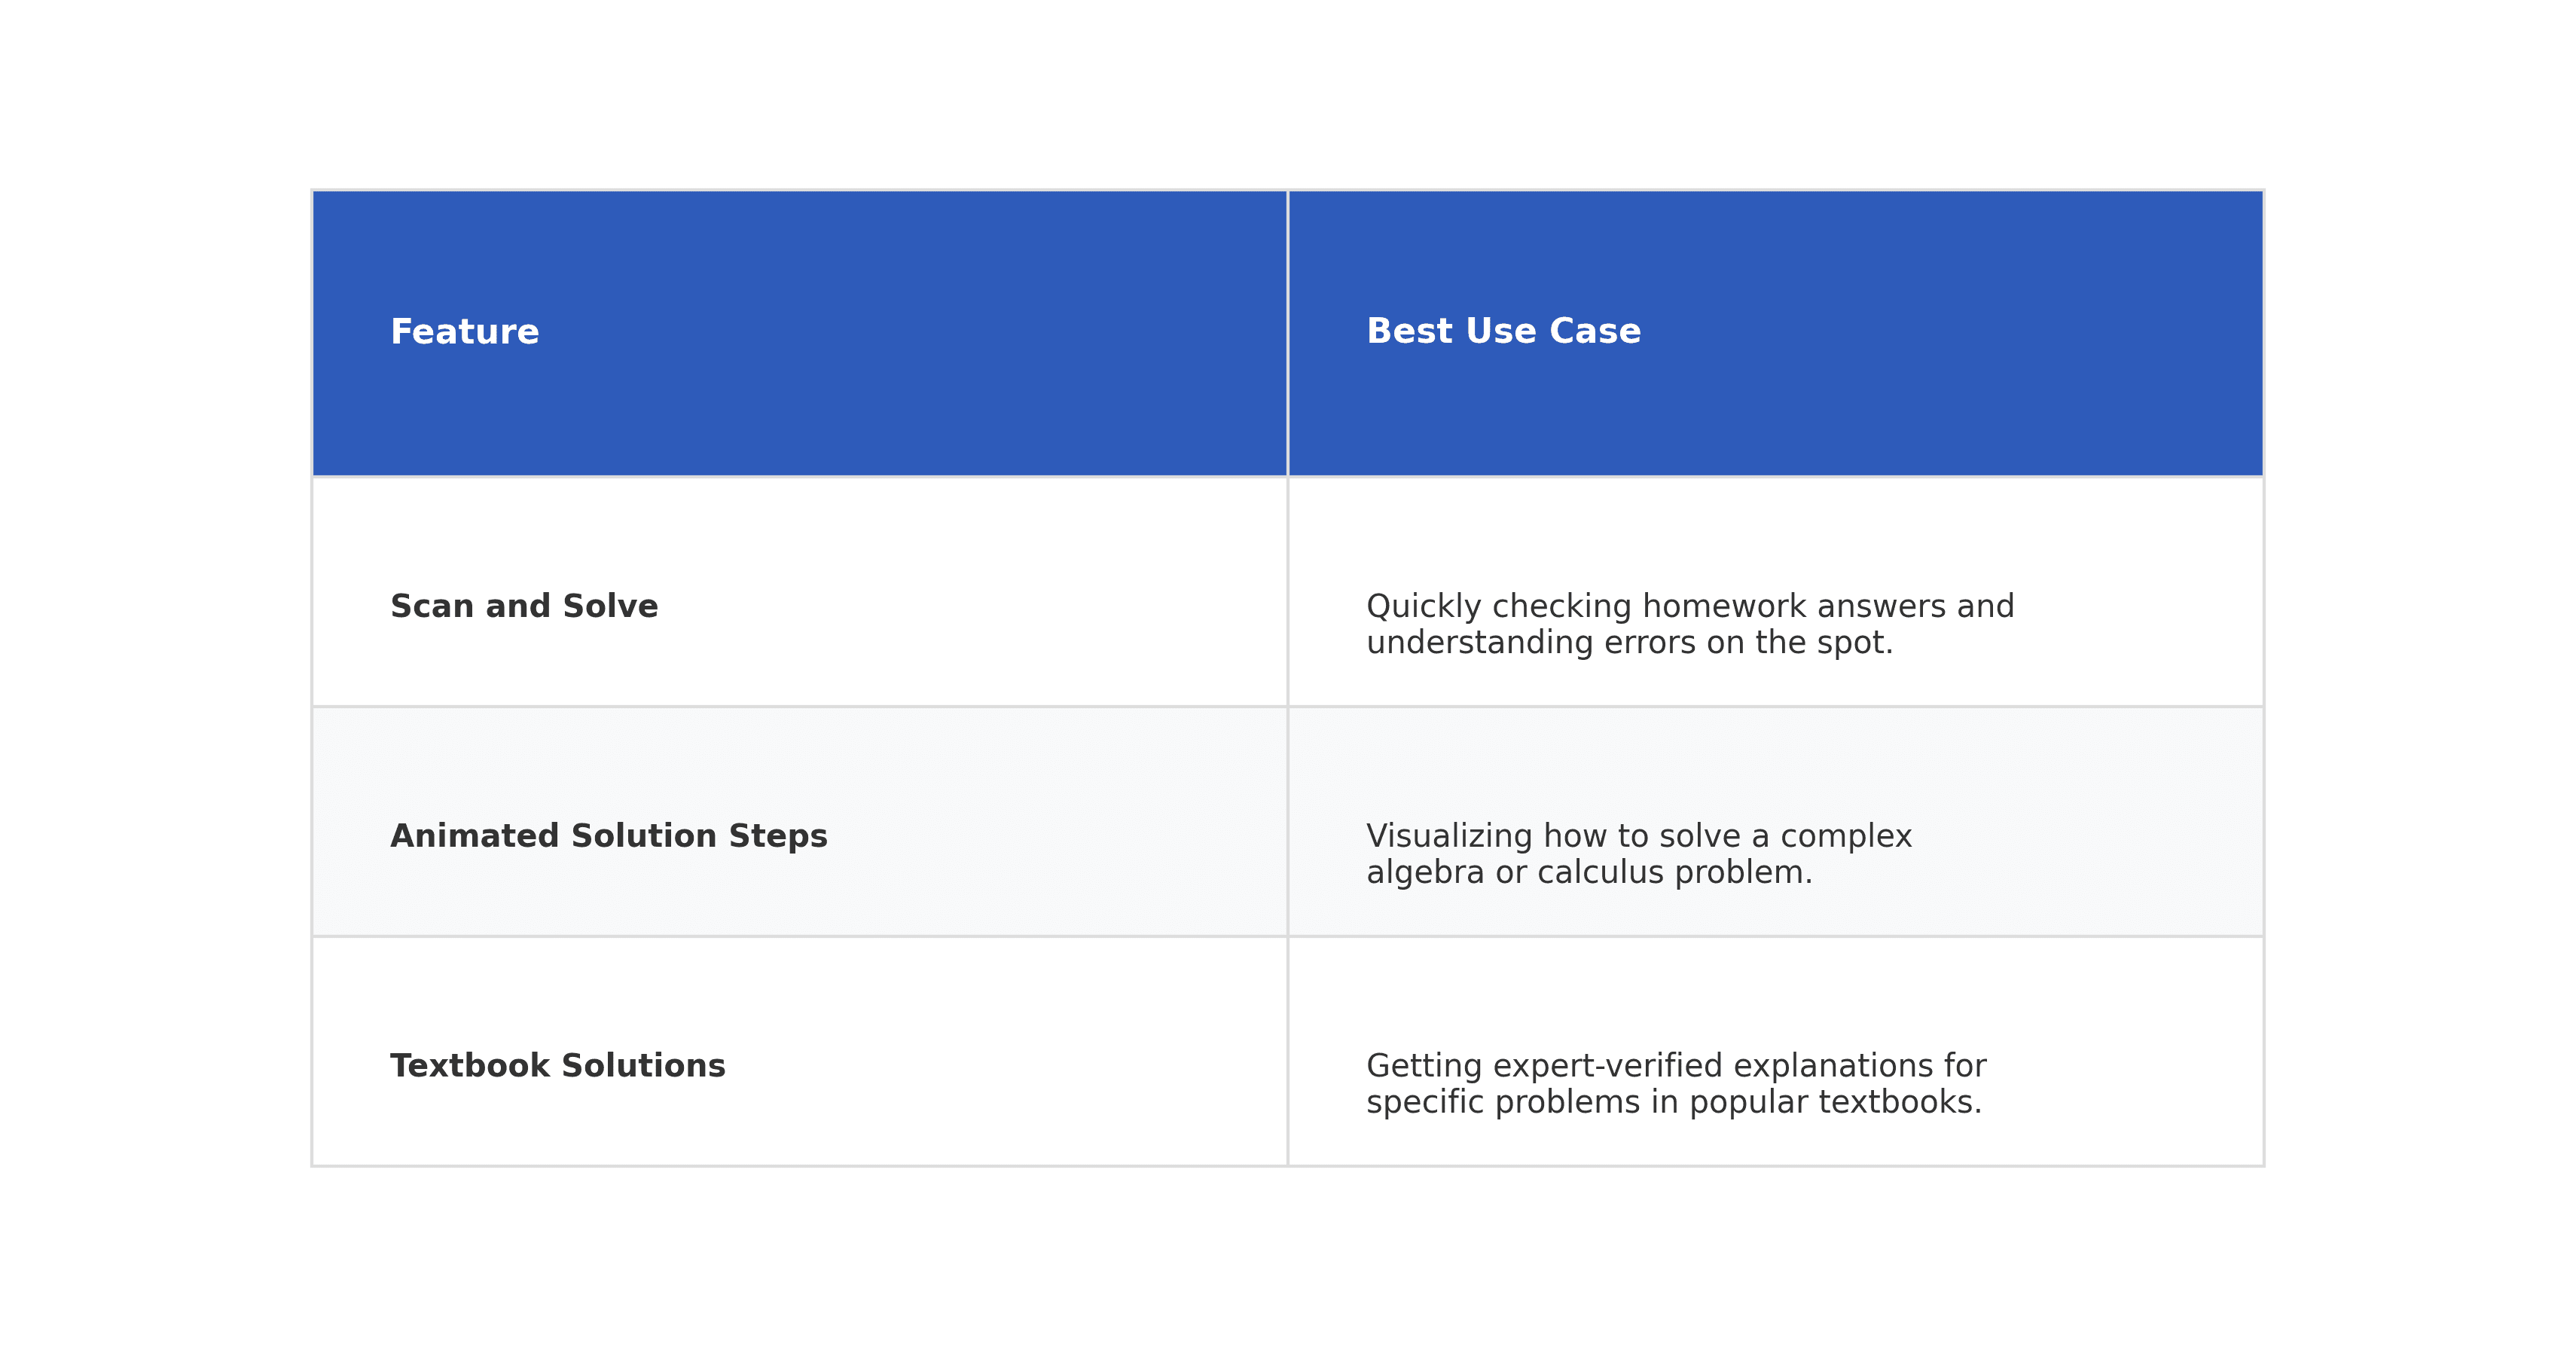
Task: Click the line 'algebra or calculus problem.'
Action: 1589,872
